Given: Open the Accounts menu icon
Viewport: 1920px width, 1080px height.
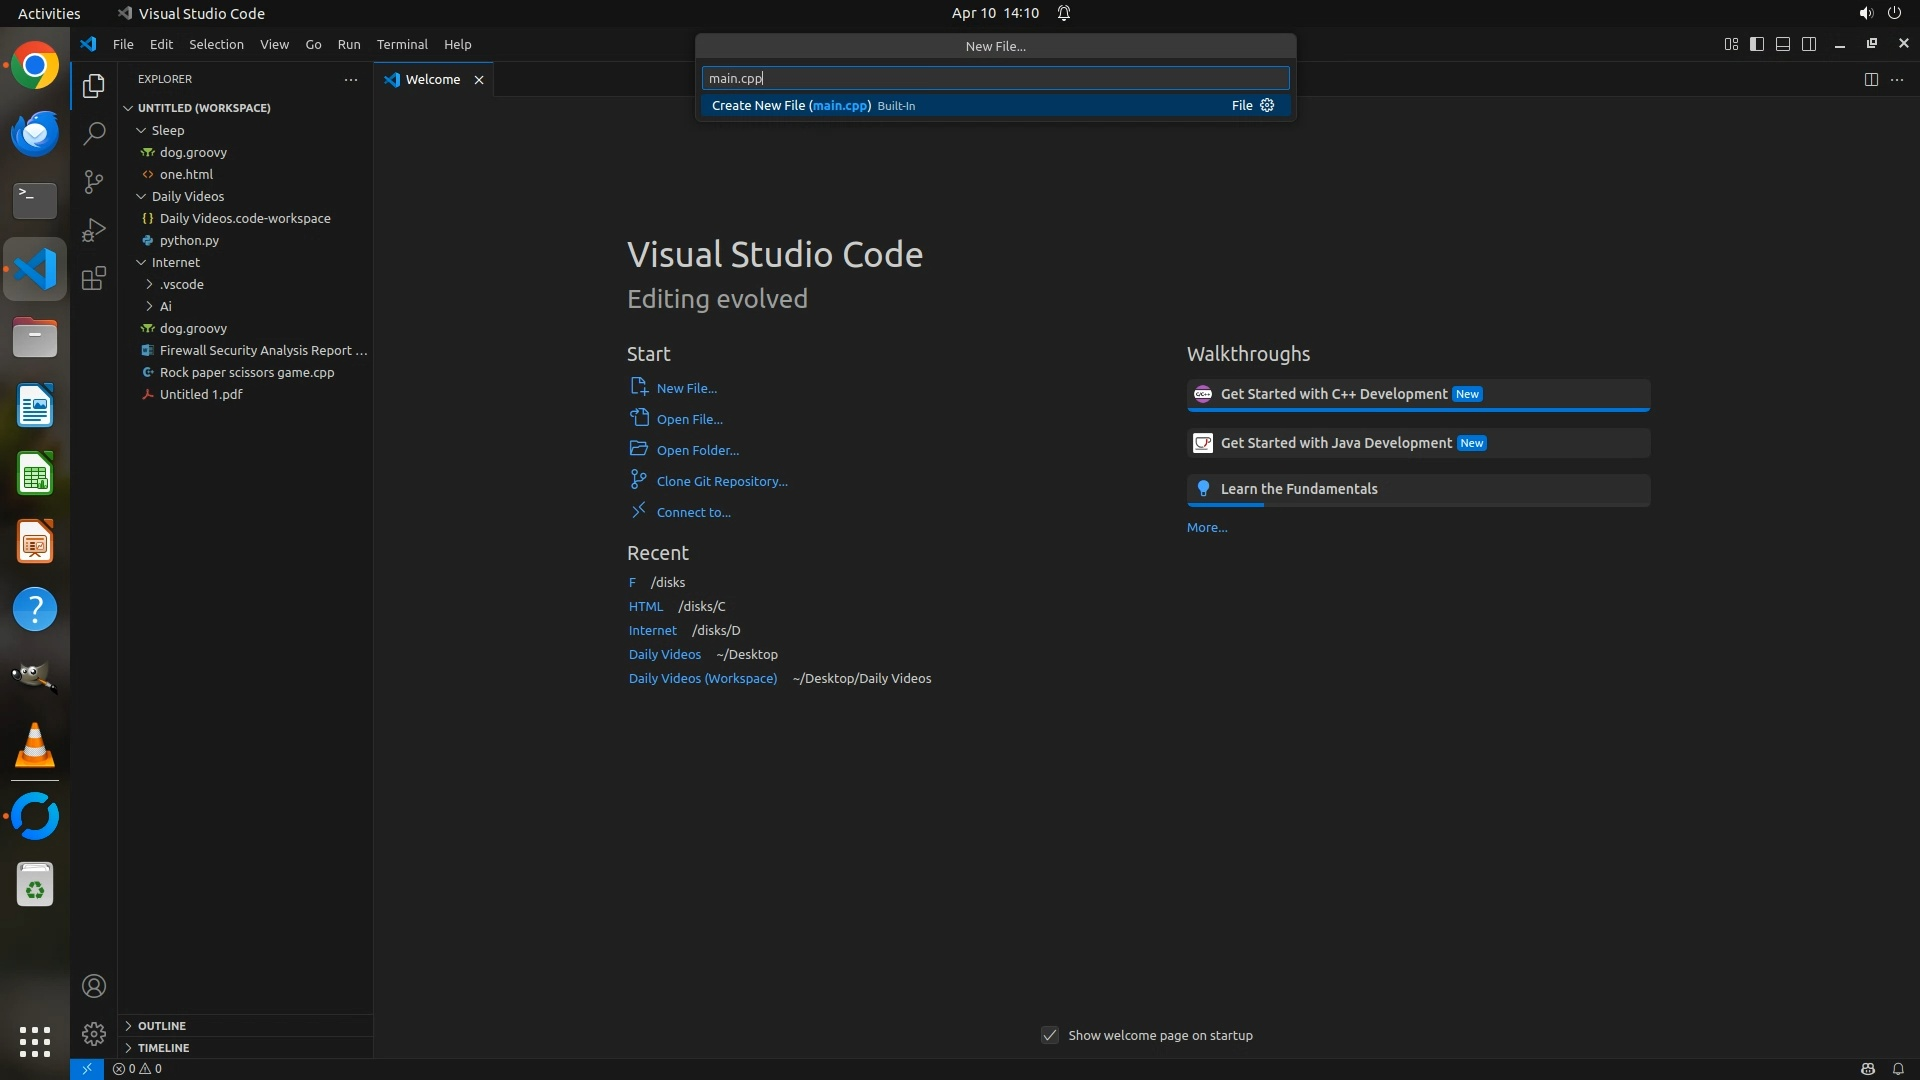Looking at the screenshot, I should click(x=94, y=986).
